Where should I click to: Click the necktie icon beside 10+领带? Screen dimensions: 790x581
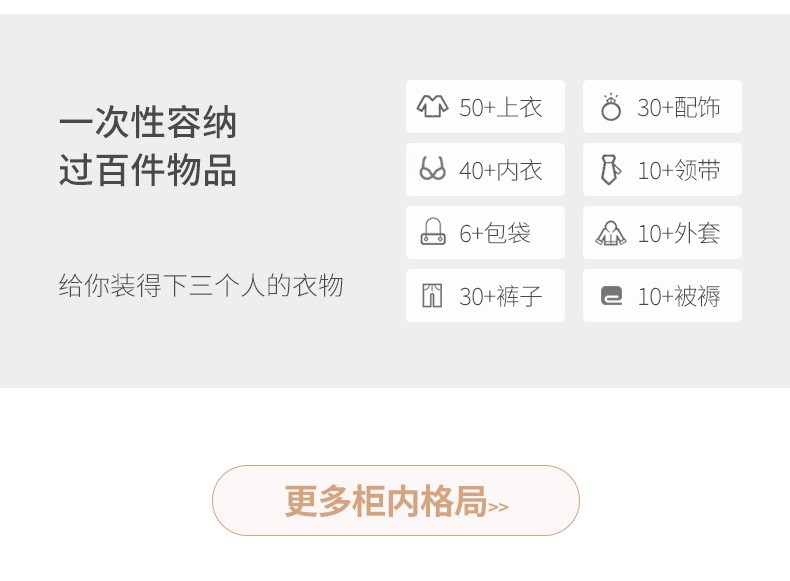(611, 170)
